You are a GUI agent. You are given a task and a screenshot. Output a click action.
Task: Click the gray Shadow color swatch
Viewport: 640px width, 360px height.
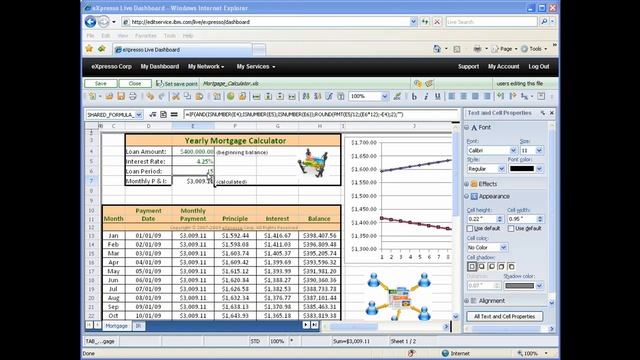[519, 286]
